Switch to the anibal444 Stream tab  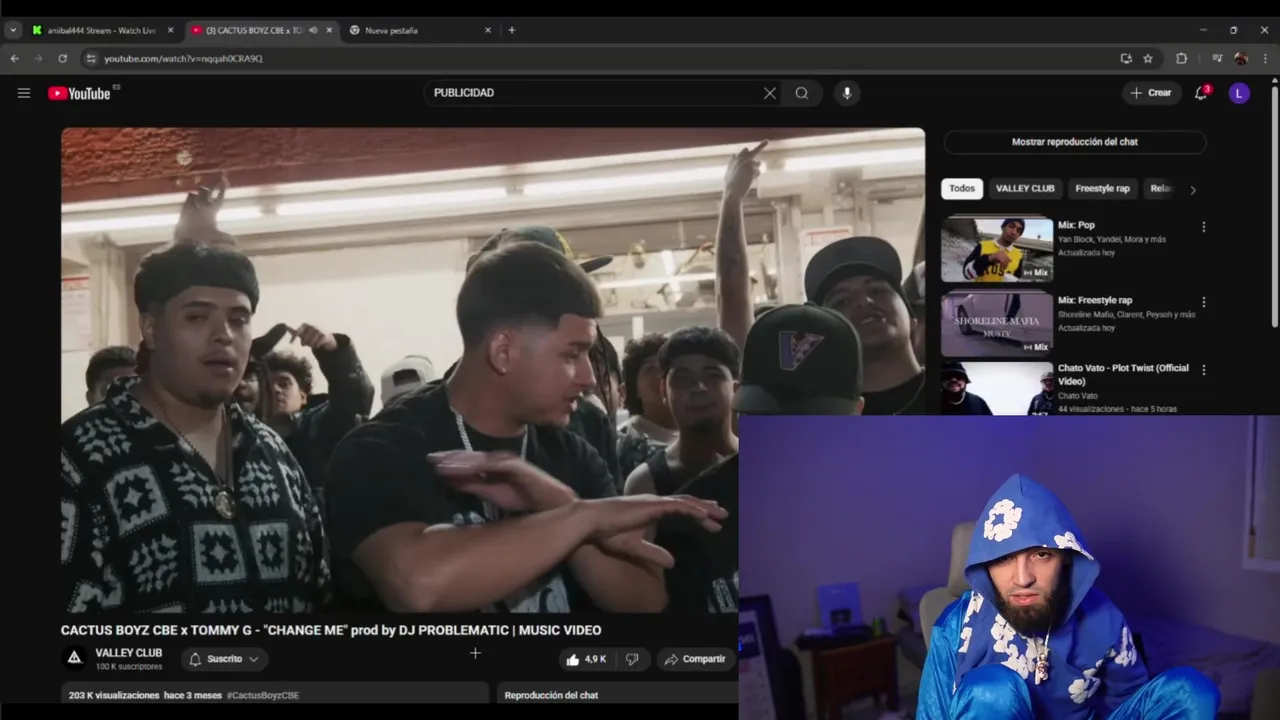[x=101, y=30]
